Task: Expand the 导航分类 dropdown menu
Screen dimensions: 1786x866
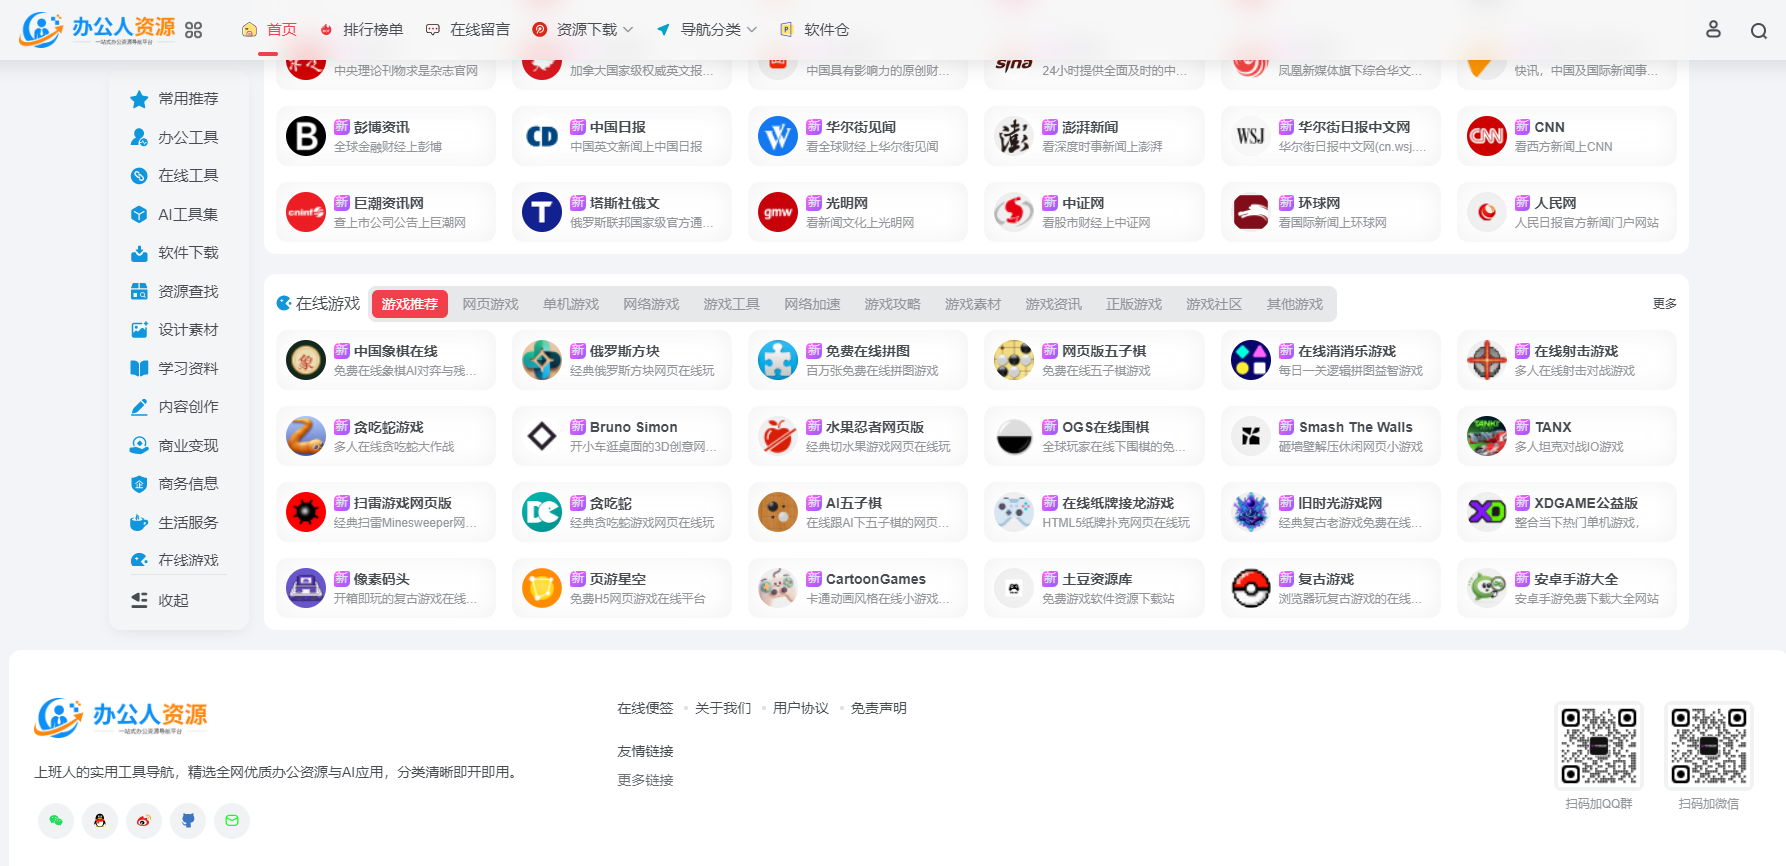Action: click(x=707, y=30)
